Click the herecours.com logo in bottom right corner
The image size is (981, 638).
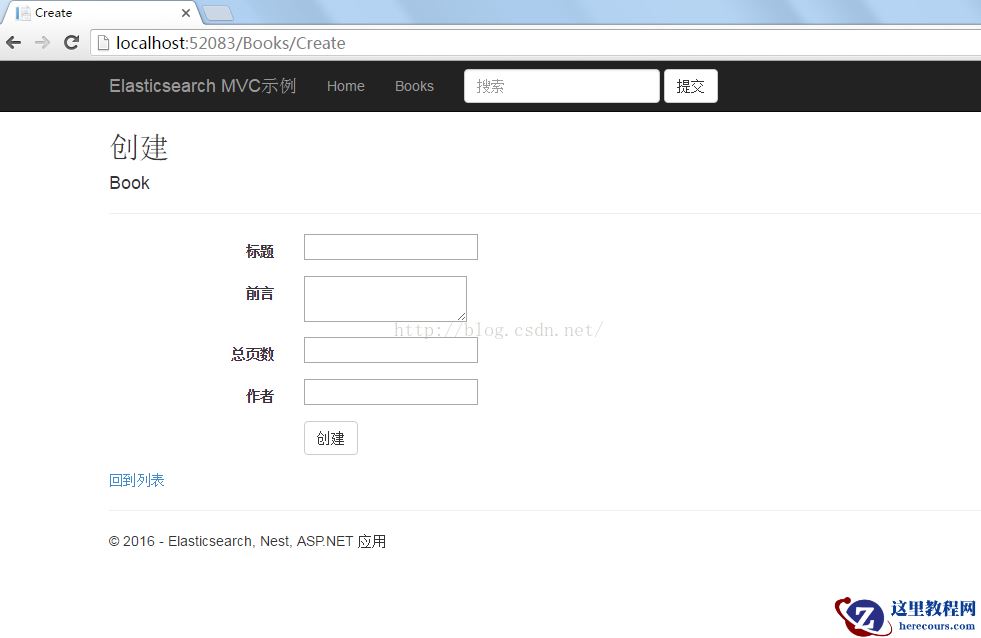(905, 612)
